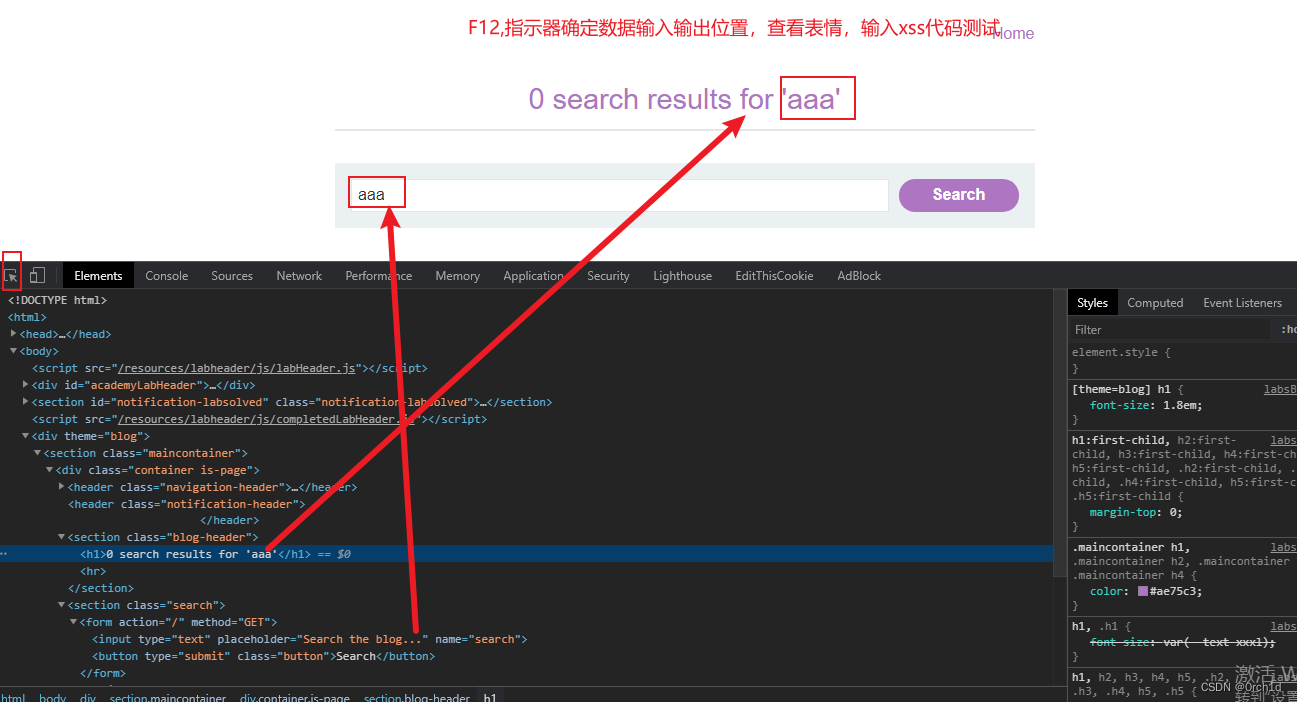Expand the section notification-labsolved node
The height and width of the screenshot is (702, 1297).
click(x=26, y=402)
